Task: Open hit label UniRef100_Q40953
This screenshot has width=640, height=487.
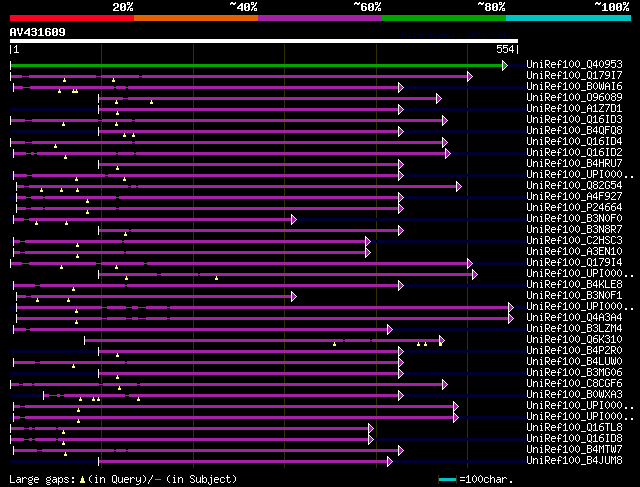Action: coord(574,64)
